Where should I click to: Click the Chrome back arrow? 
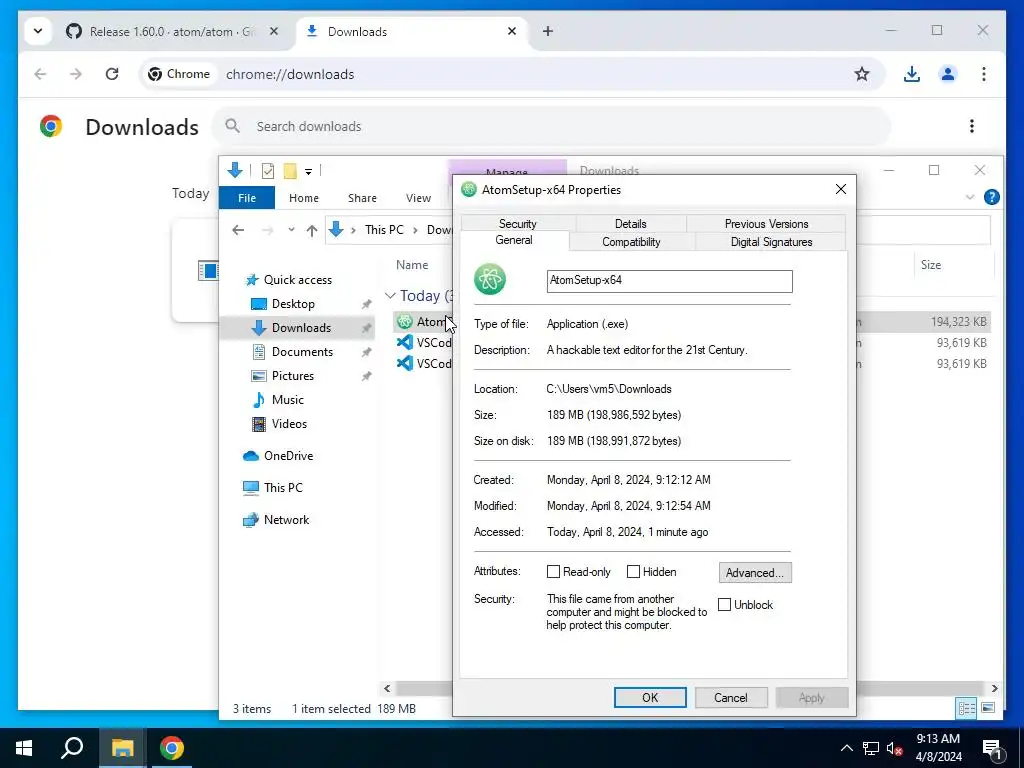(40, 74)
